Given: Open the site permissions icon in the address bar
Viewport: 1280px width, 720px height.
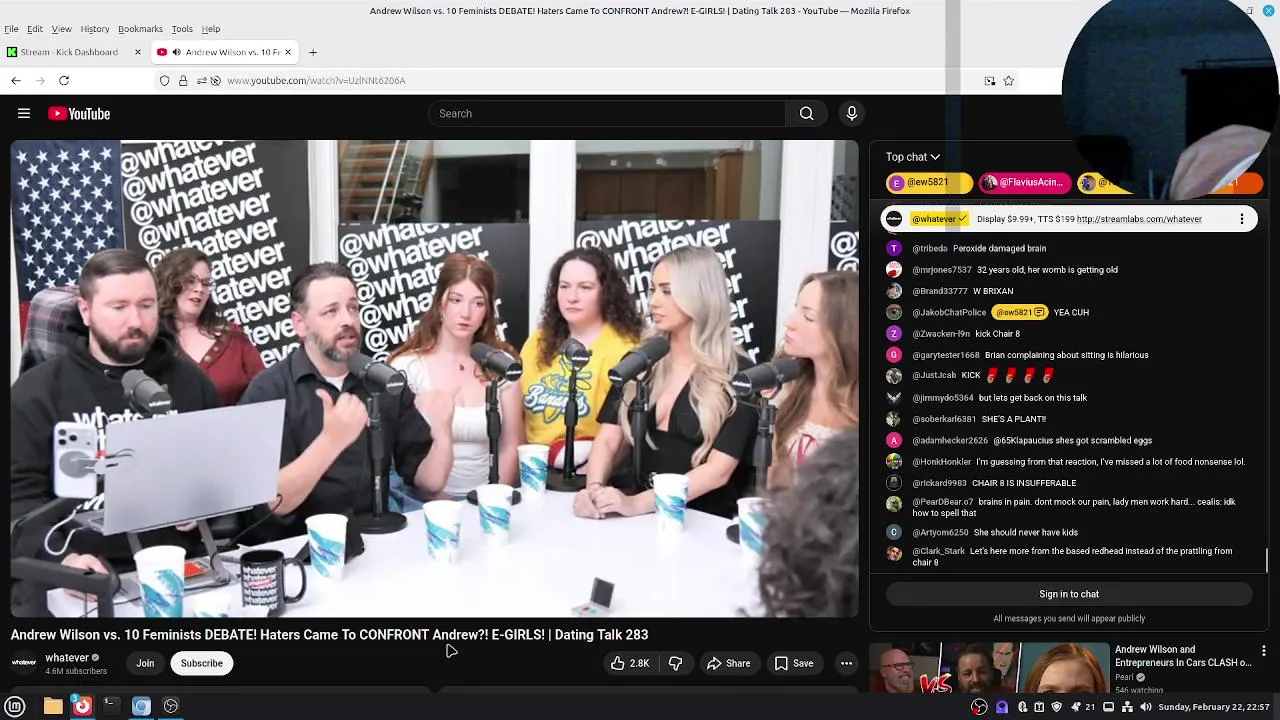Looking at the screenshot, I should (x=201, y=80).
